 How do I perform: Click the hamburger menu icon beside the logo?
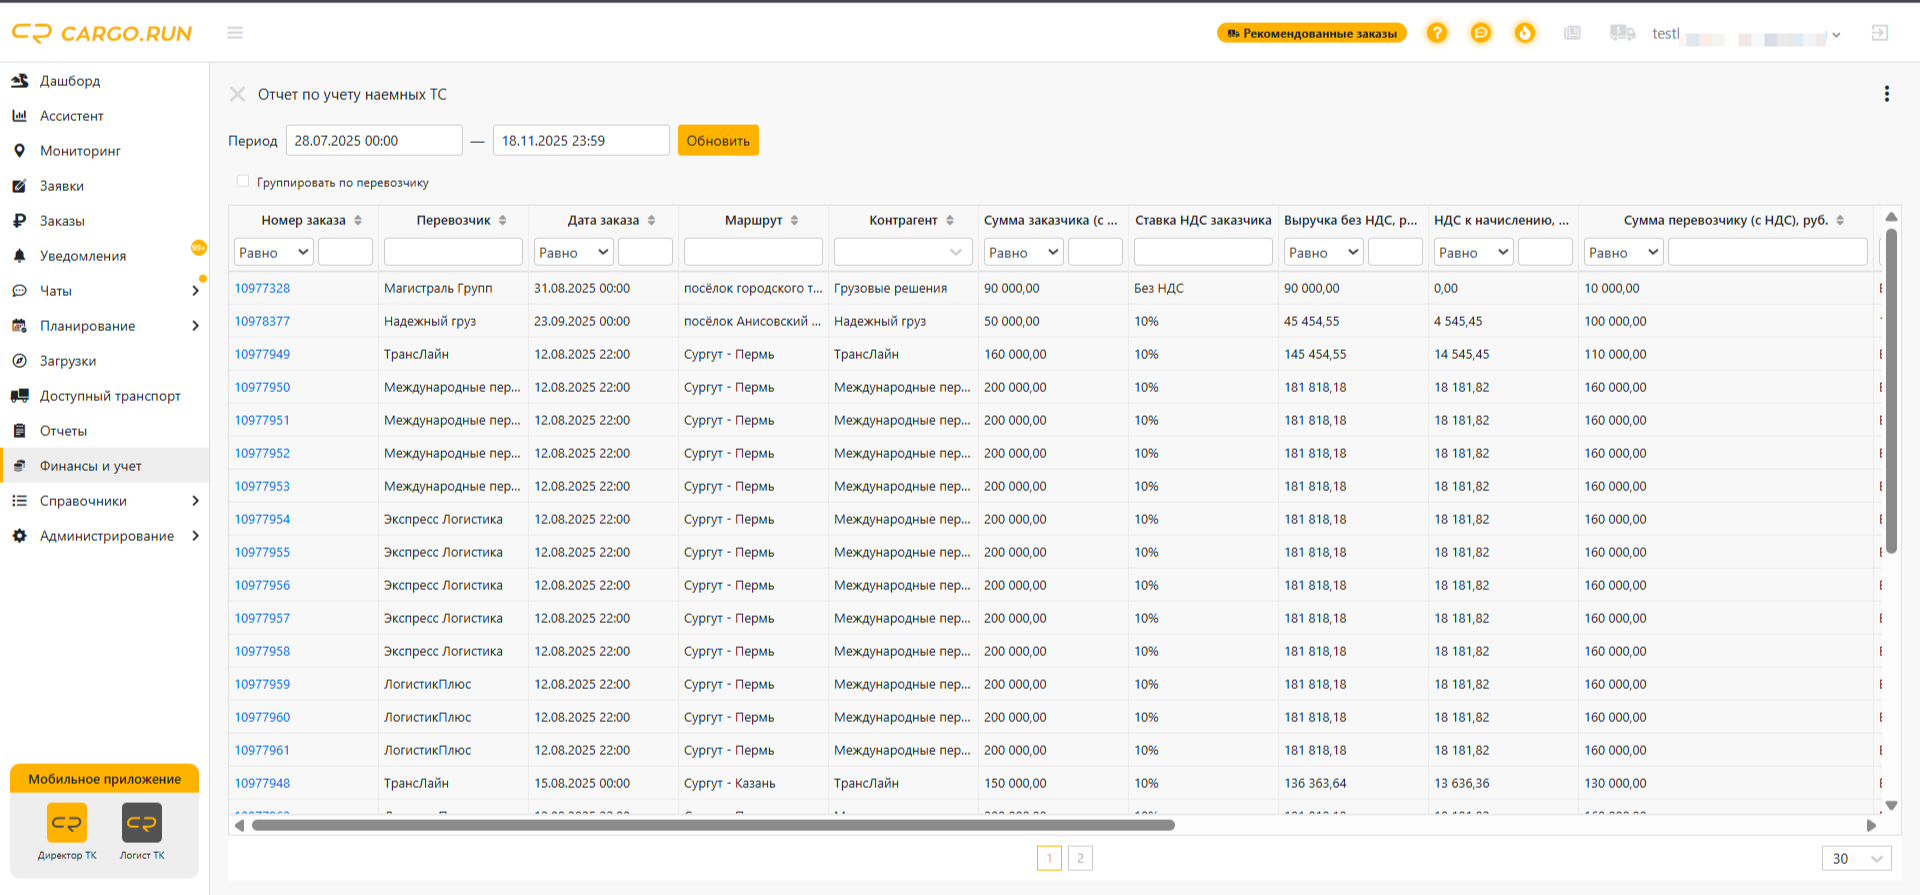[x=235, y=33]
